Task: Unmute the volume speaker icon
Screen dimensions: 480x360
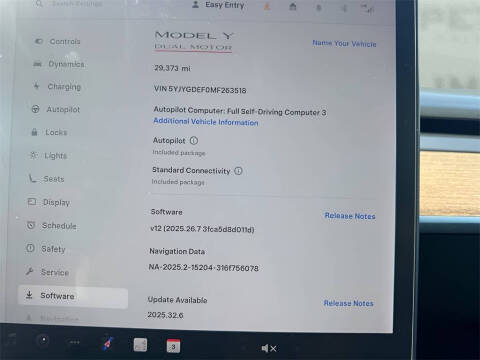Action: pyautogui.click(x=269, y=348)
